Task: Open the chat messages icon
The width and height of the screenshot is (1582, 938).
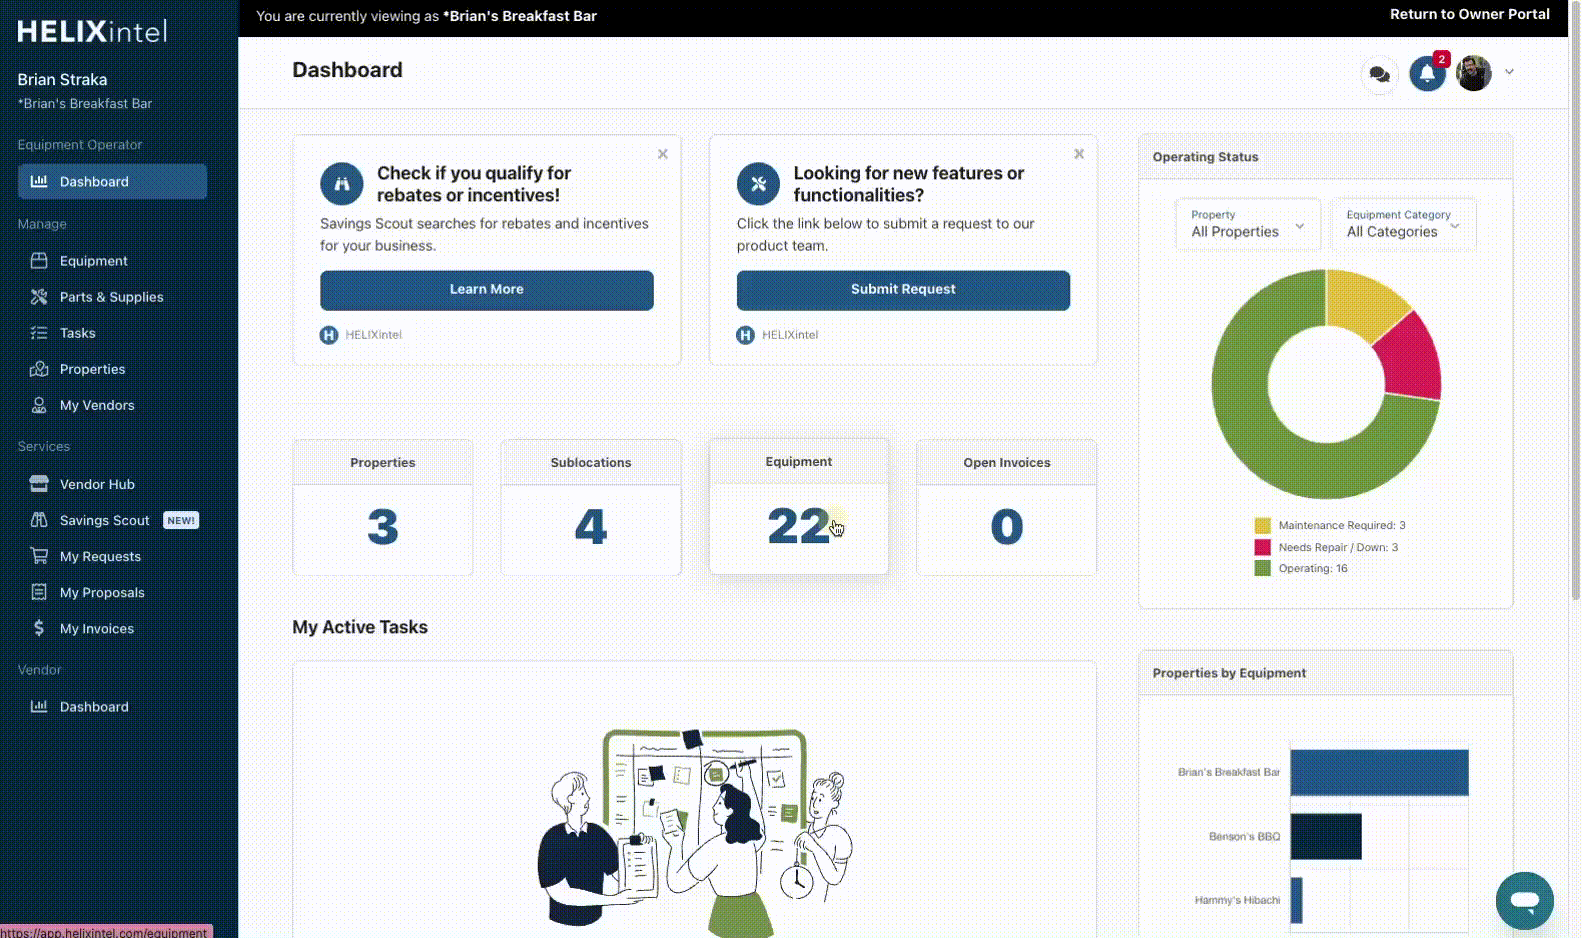Action: click(1379, 74)
